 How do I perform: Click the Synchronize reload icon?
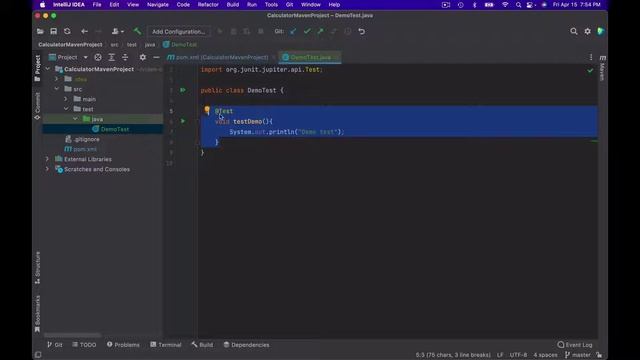coord(67,31)
